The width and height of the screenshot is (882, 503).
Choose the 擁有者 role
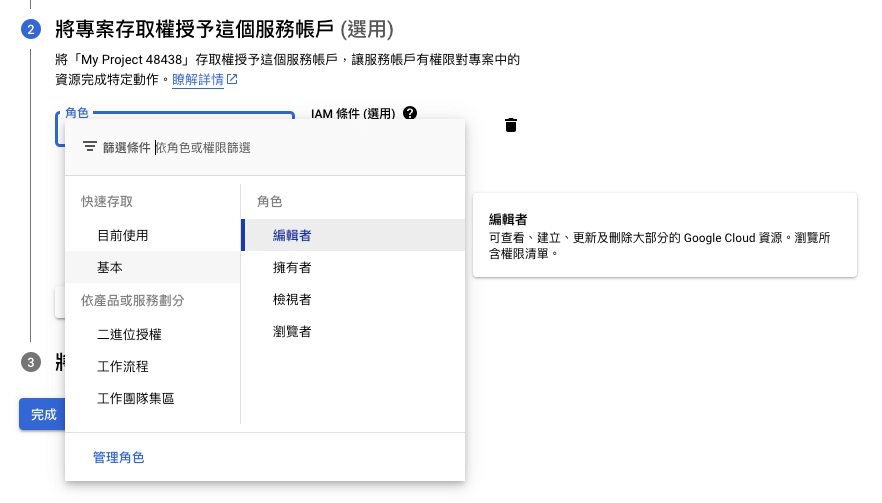point(292,268)
